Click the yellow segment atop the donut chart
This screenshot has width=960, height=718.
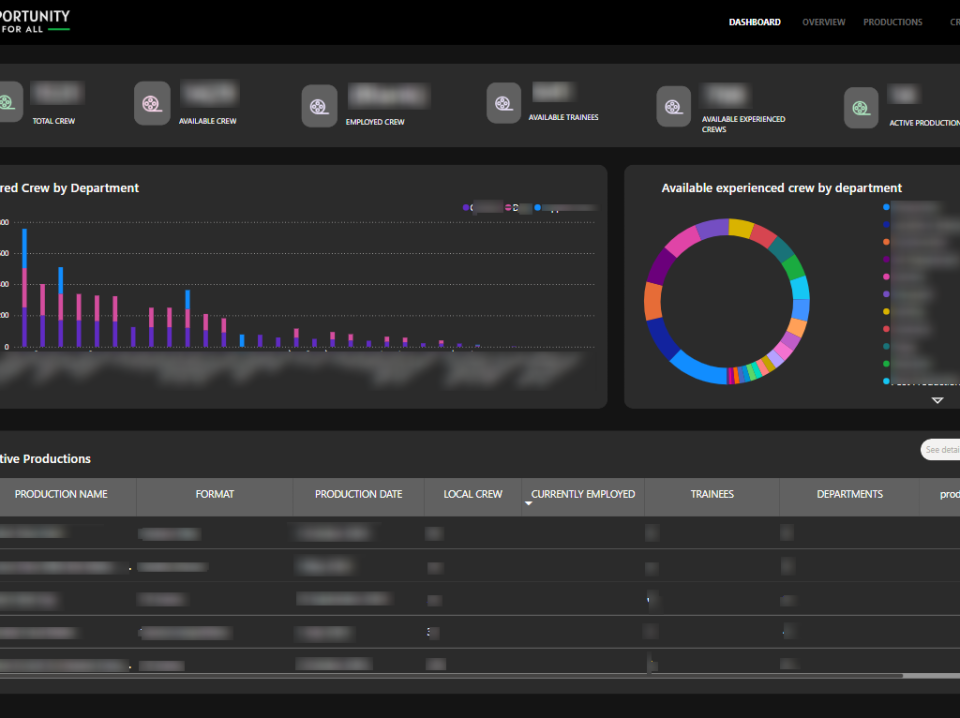point(740,228)
